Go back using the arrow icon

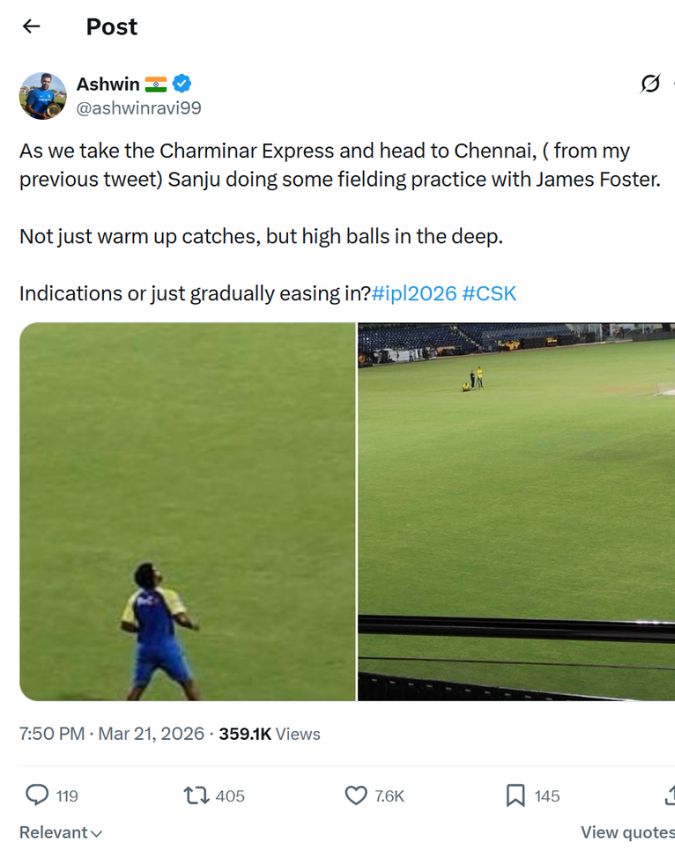pyautogui.click(x=32, y=27)
